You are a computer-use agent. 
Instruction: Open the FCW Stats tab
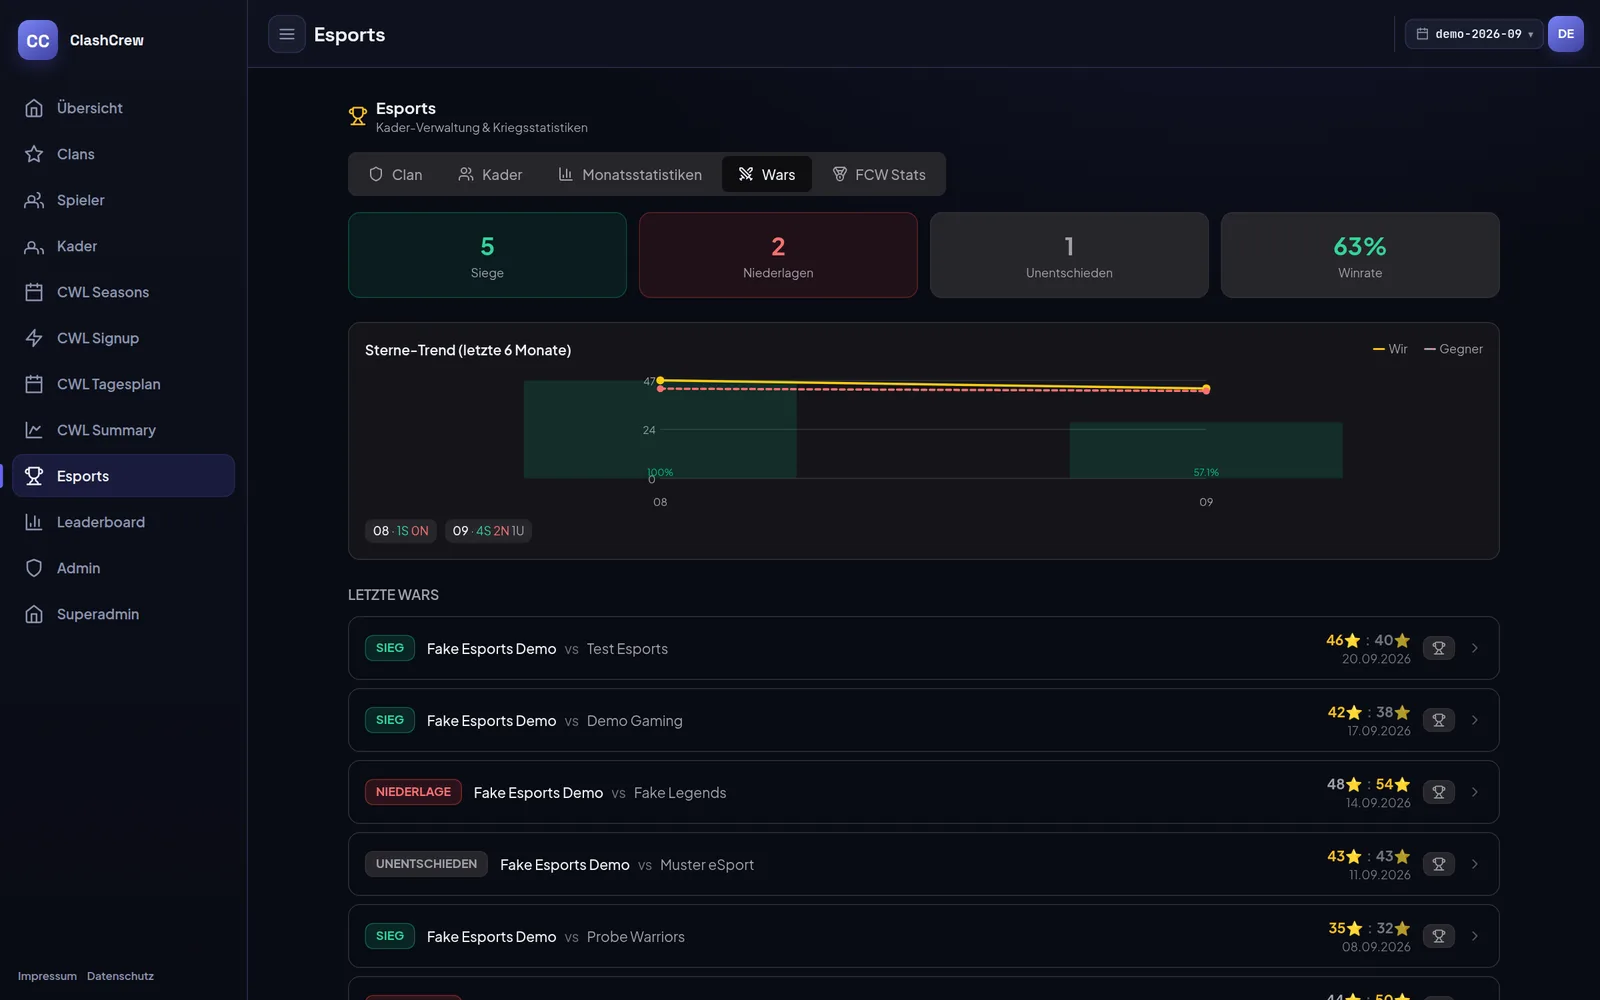click(879, 174)
